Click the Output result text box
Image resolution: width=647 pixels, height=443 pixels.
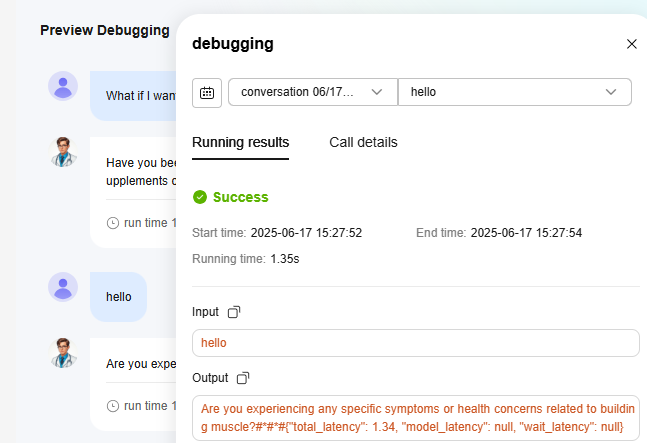point(415,418)
